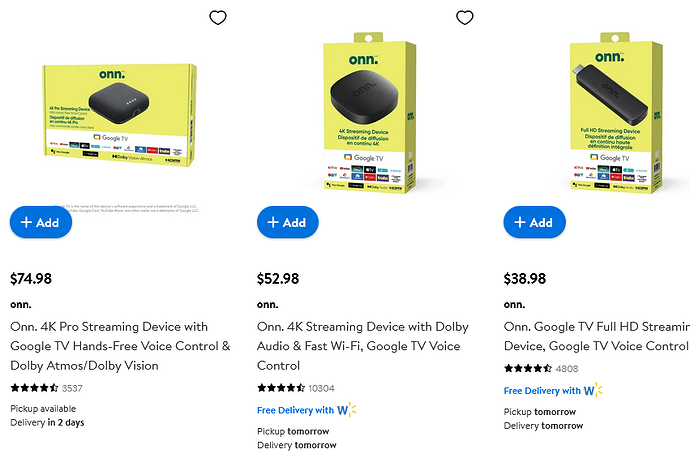Favorite the Onn 4K Streaming Device heart
690x458 pixels.
tap(465, 18)
